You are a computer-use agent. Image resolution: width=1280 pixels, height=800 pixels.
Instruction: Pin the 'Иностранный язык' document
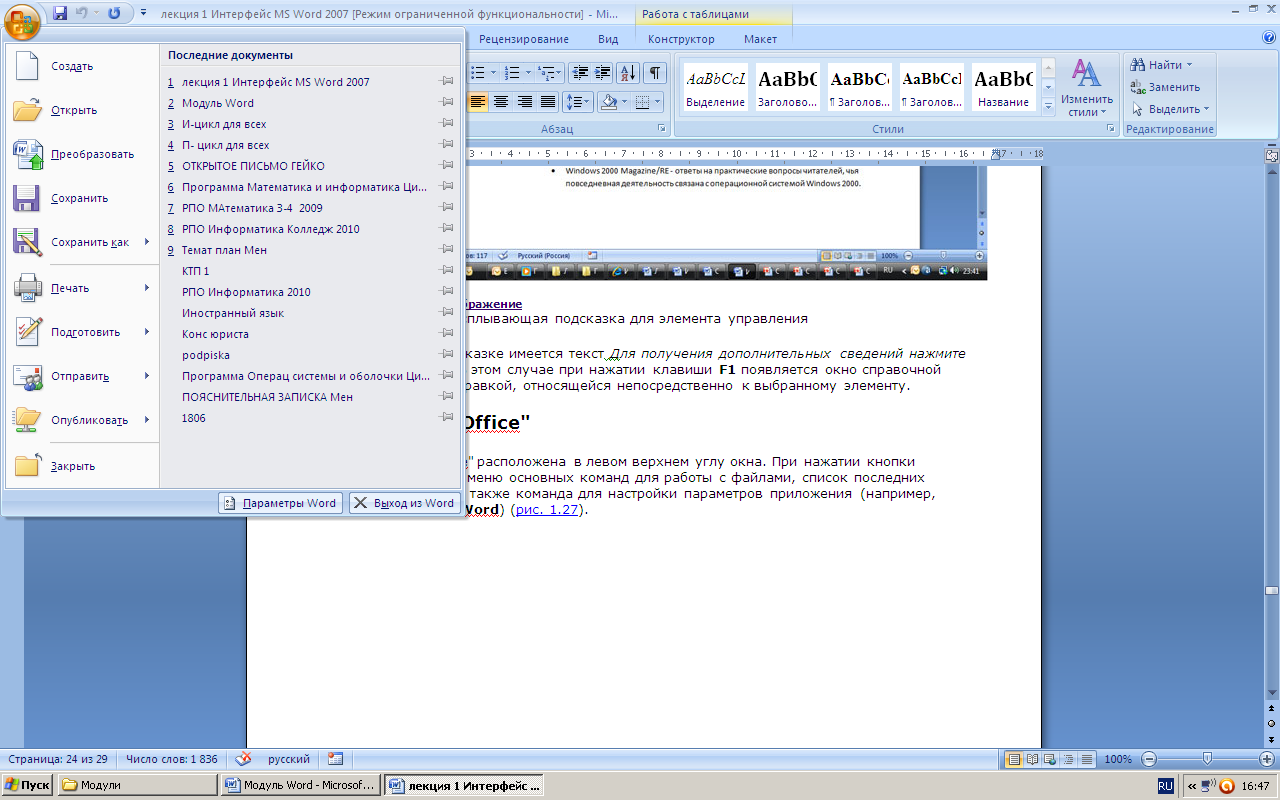point(447,313)
